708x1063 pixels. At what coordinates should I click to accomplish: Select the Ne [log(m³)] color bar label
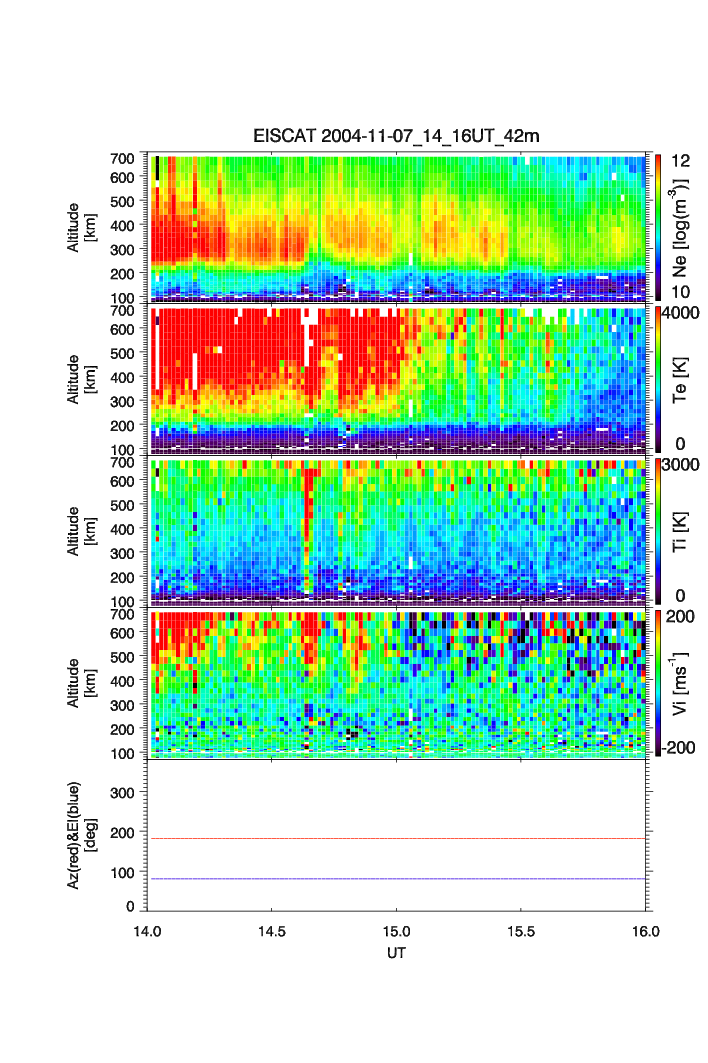coord(681,227)
